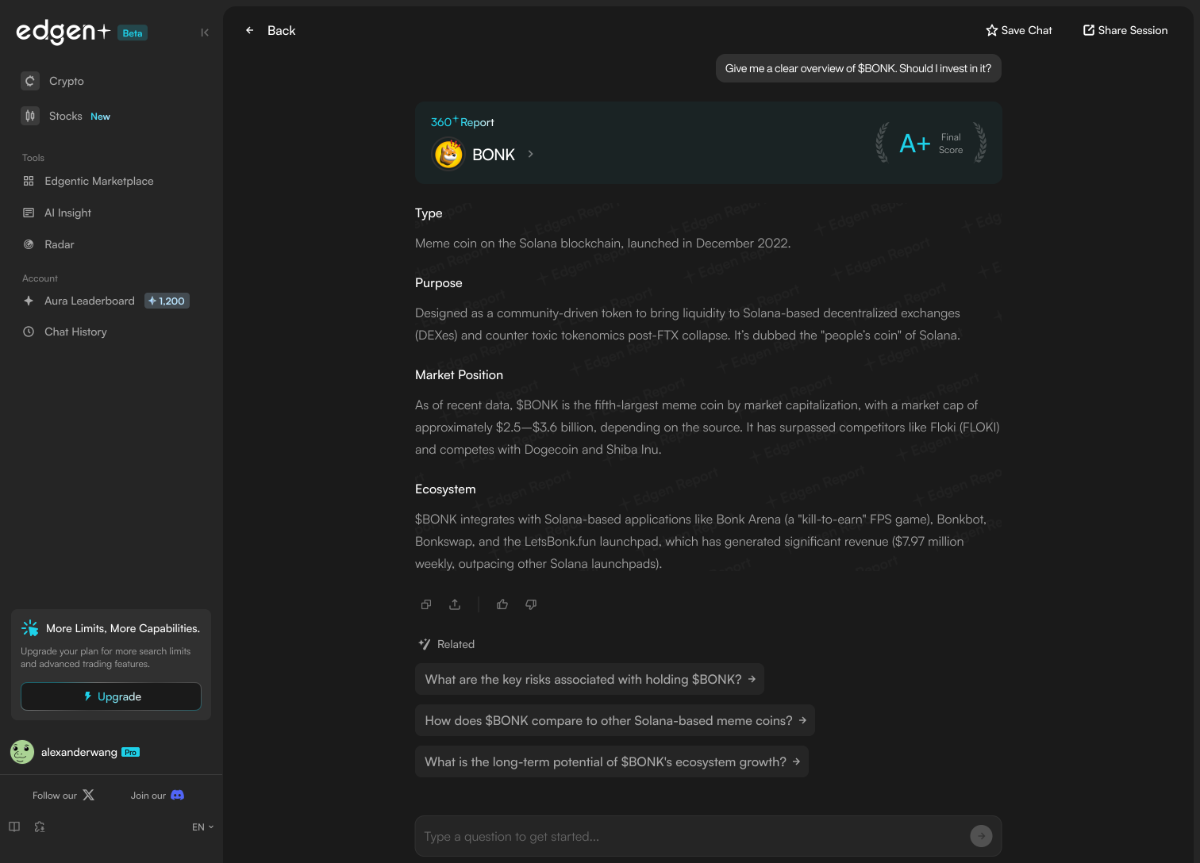1200x863 pixels.
Task: Click the Related label
Action: pyautogui.click(x=456, y=644)
